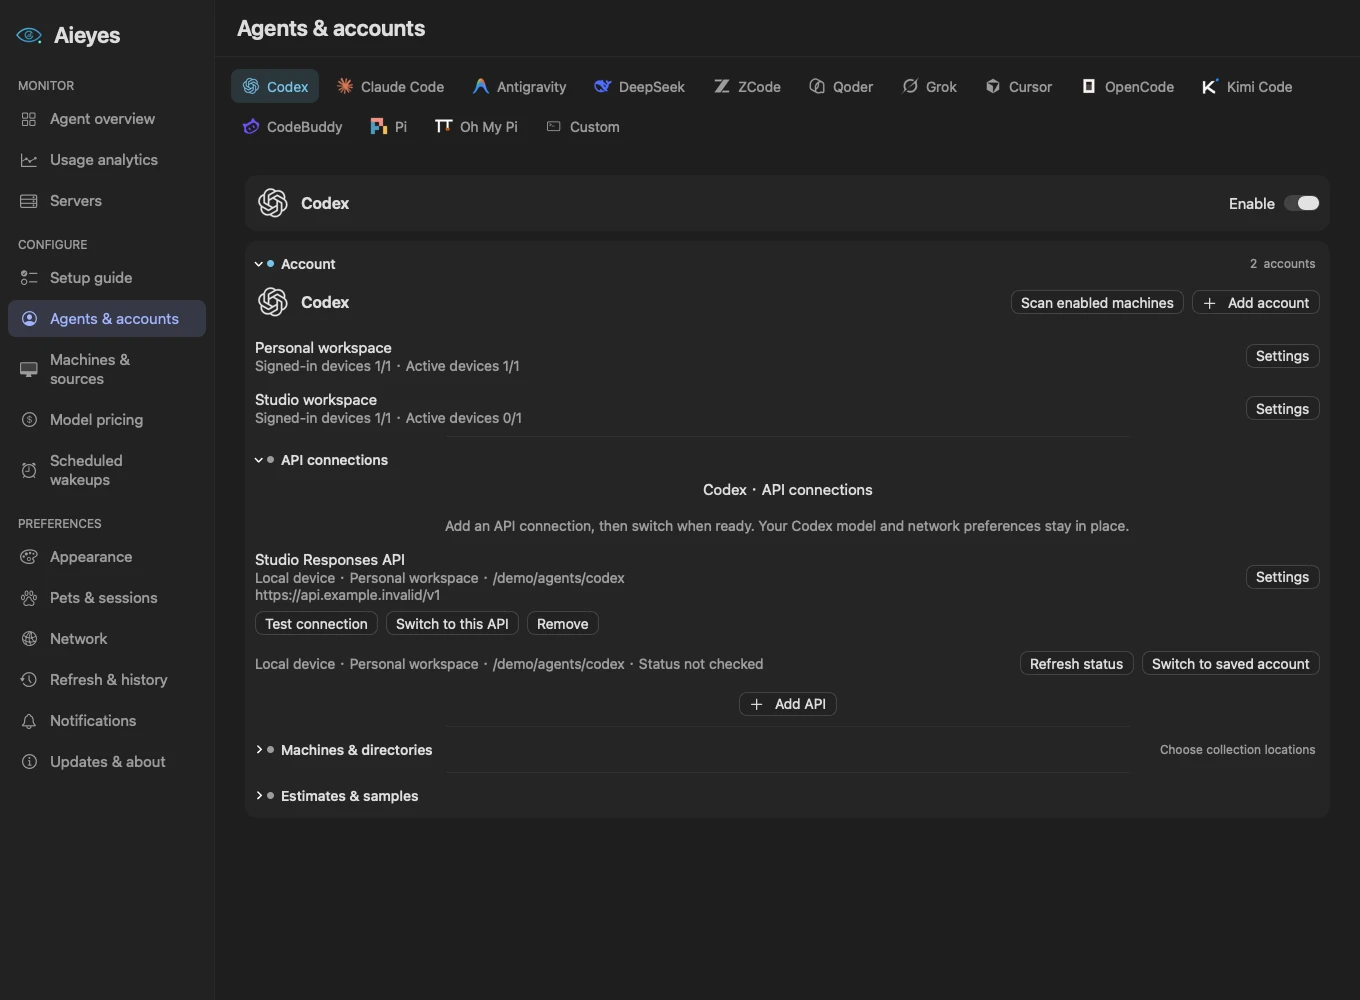
Task: Open Settings for Personal workspace
Action: [1282, 356]
